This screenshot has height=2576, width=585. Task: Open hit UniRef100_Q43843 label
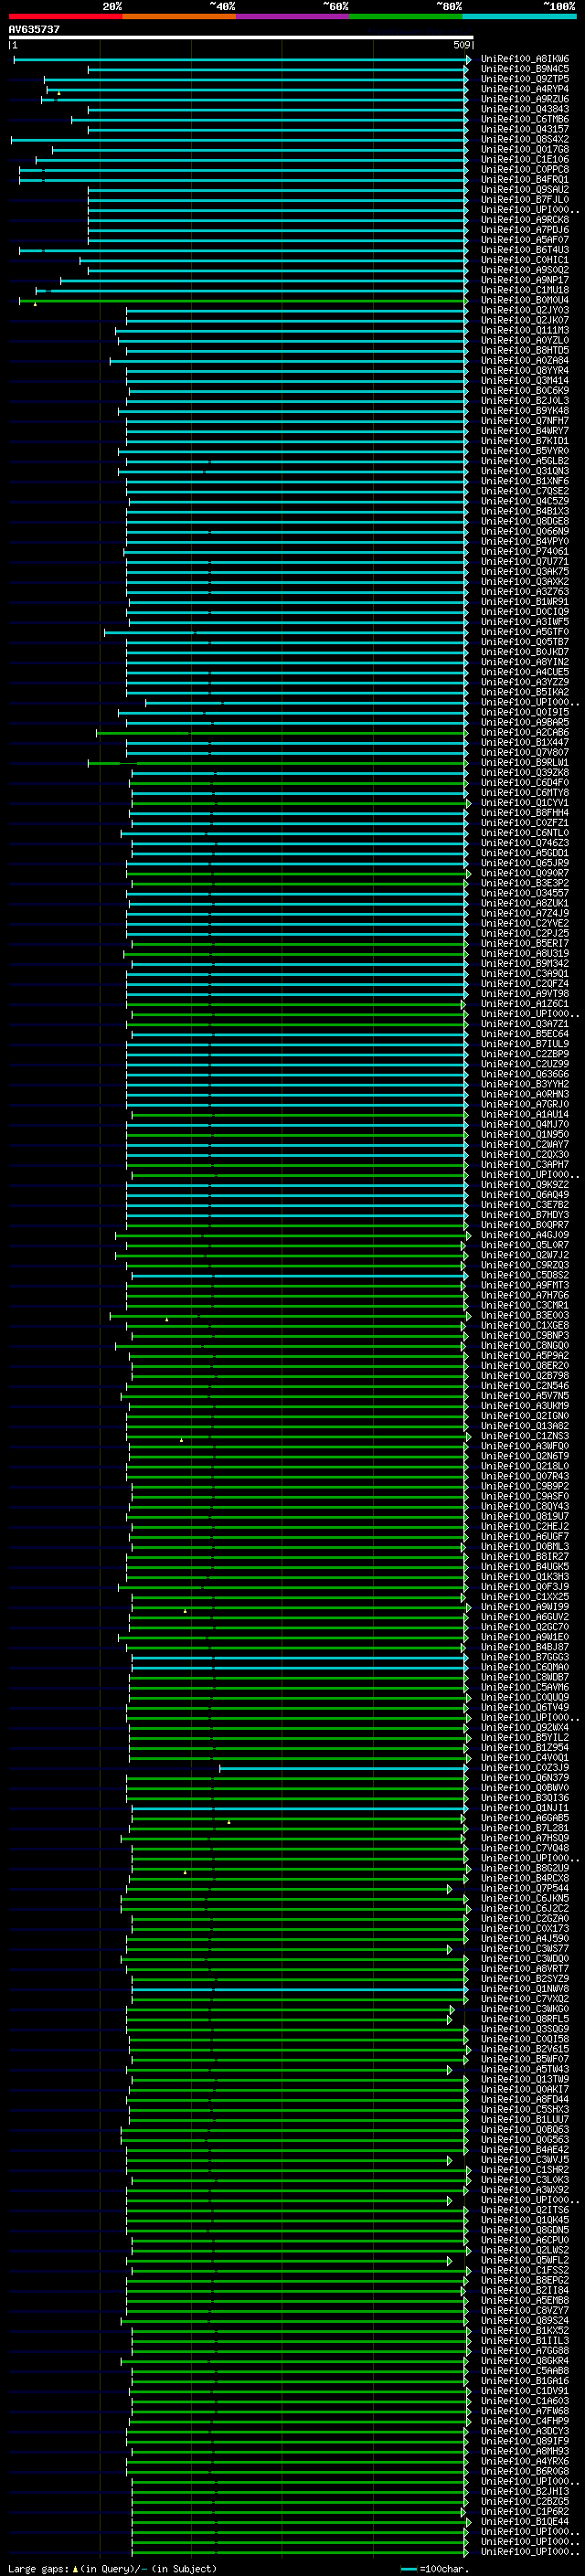[525, 109]
